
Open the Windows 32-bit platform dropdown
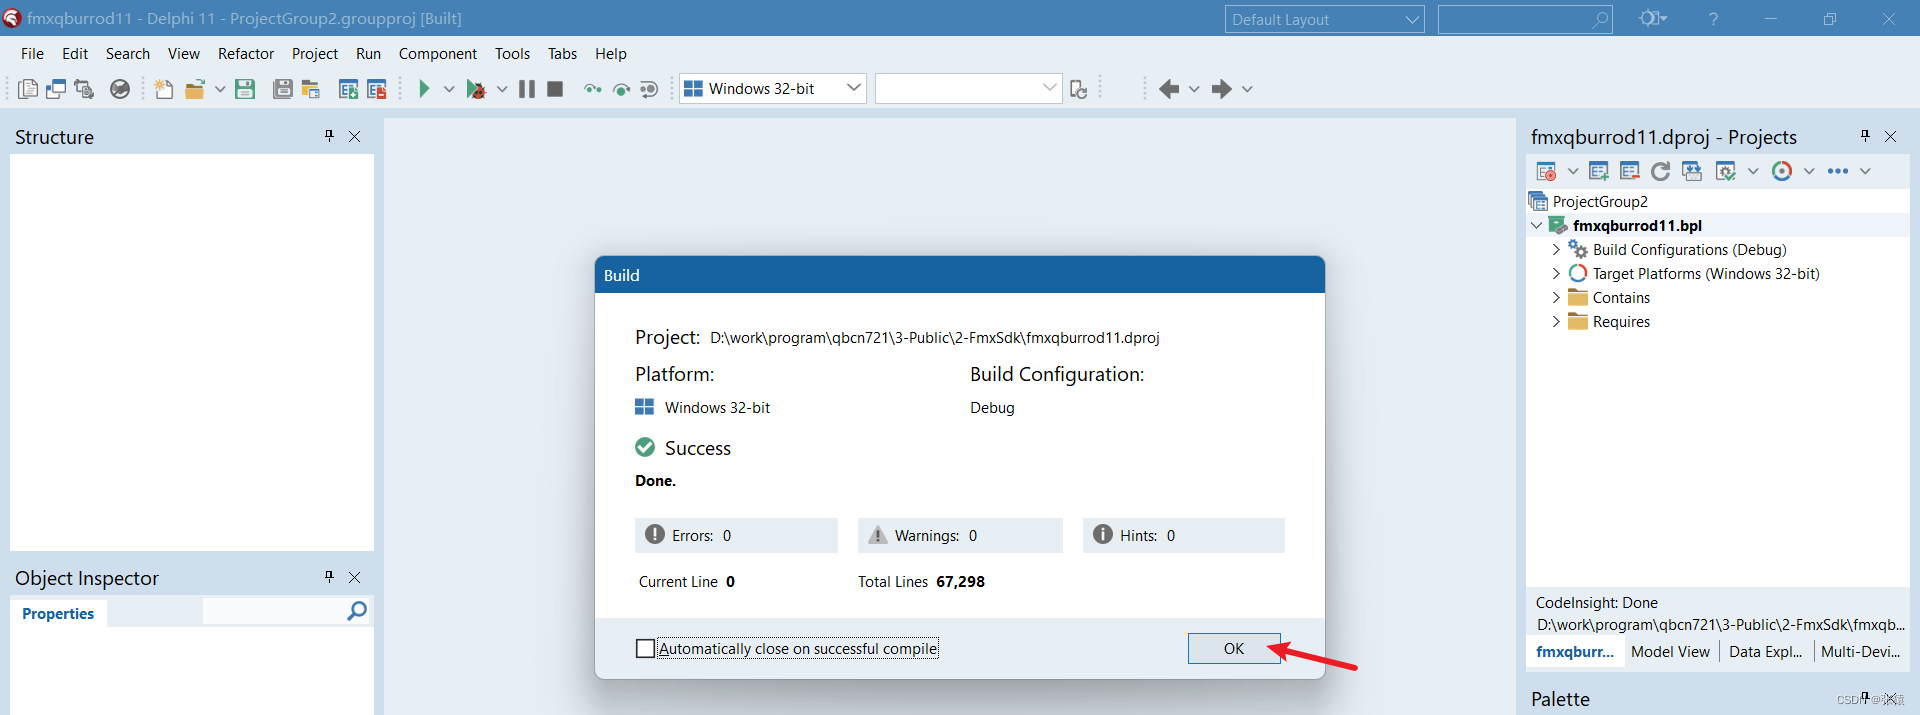[853, 88]
